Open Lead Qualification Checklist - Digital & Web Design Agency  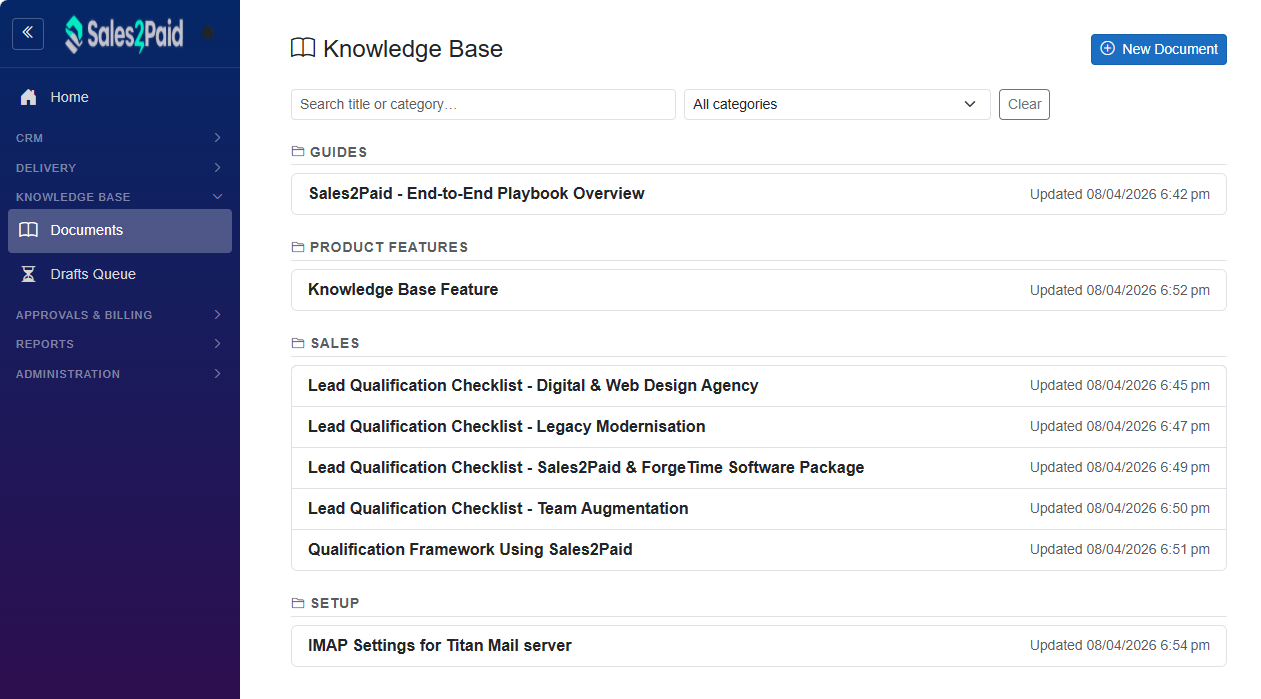tap(758, 386)
